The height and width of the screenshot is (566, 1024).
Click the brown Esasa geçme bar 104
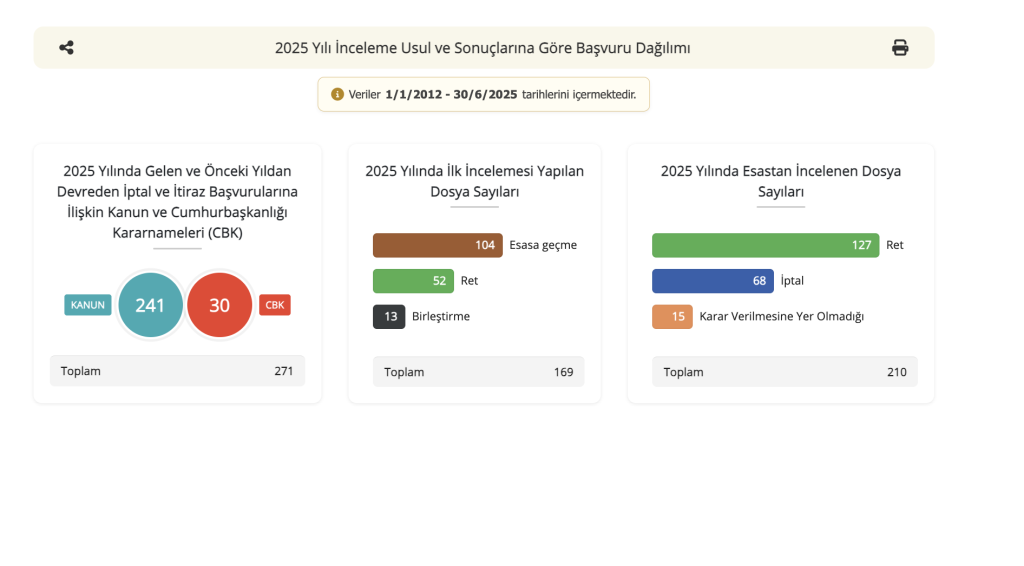tap(438, 245)
